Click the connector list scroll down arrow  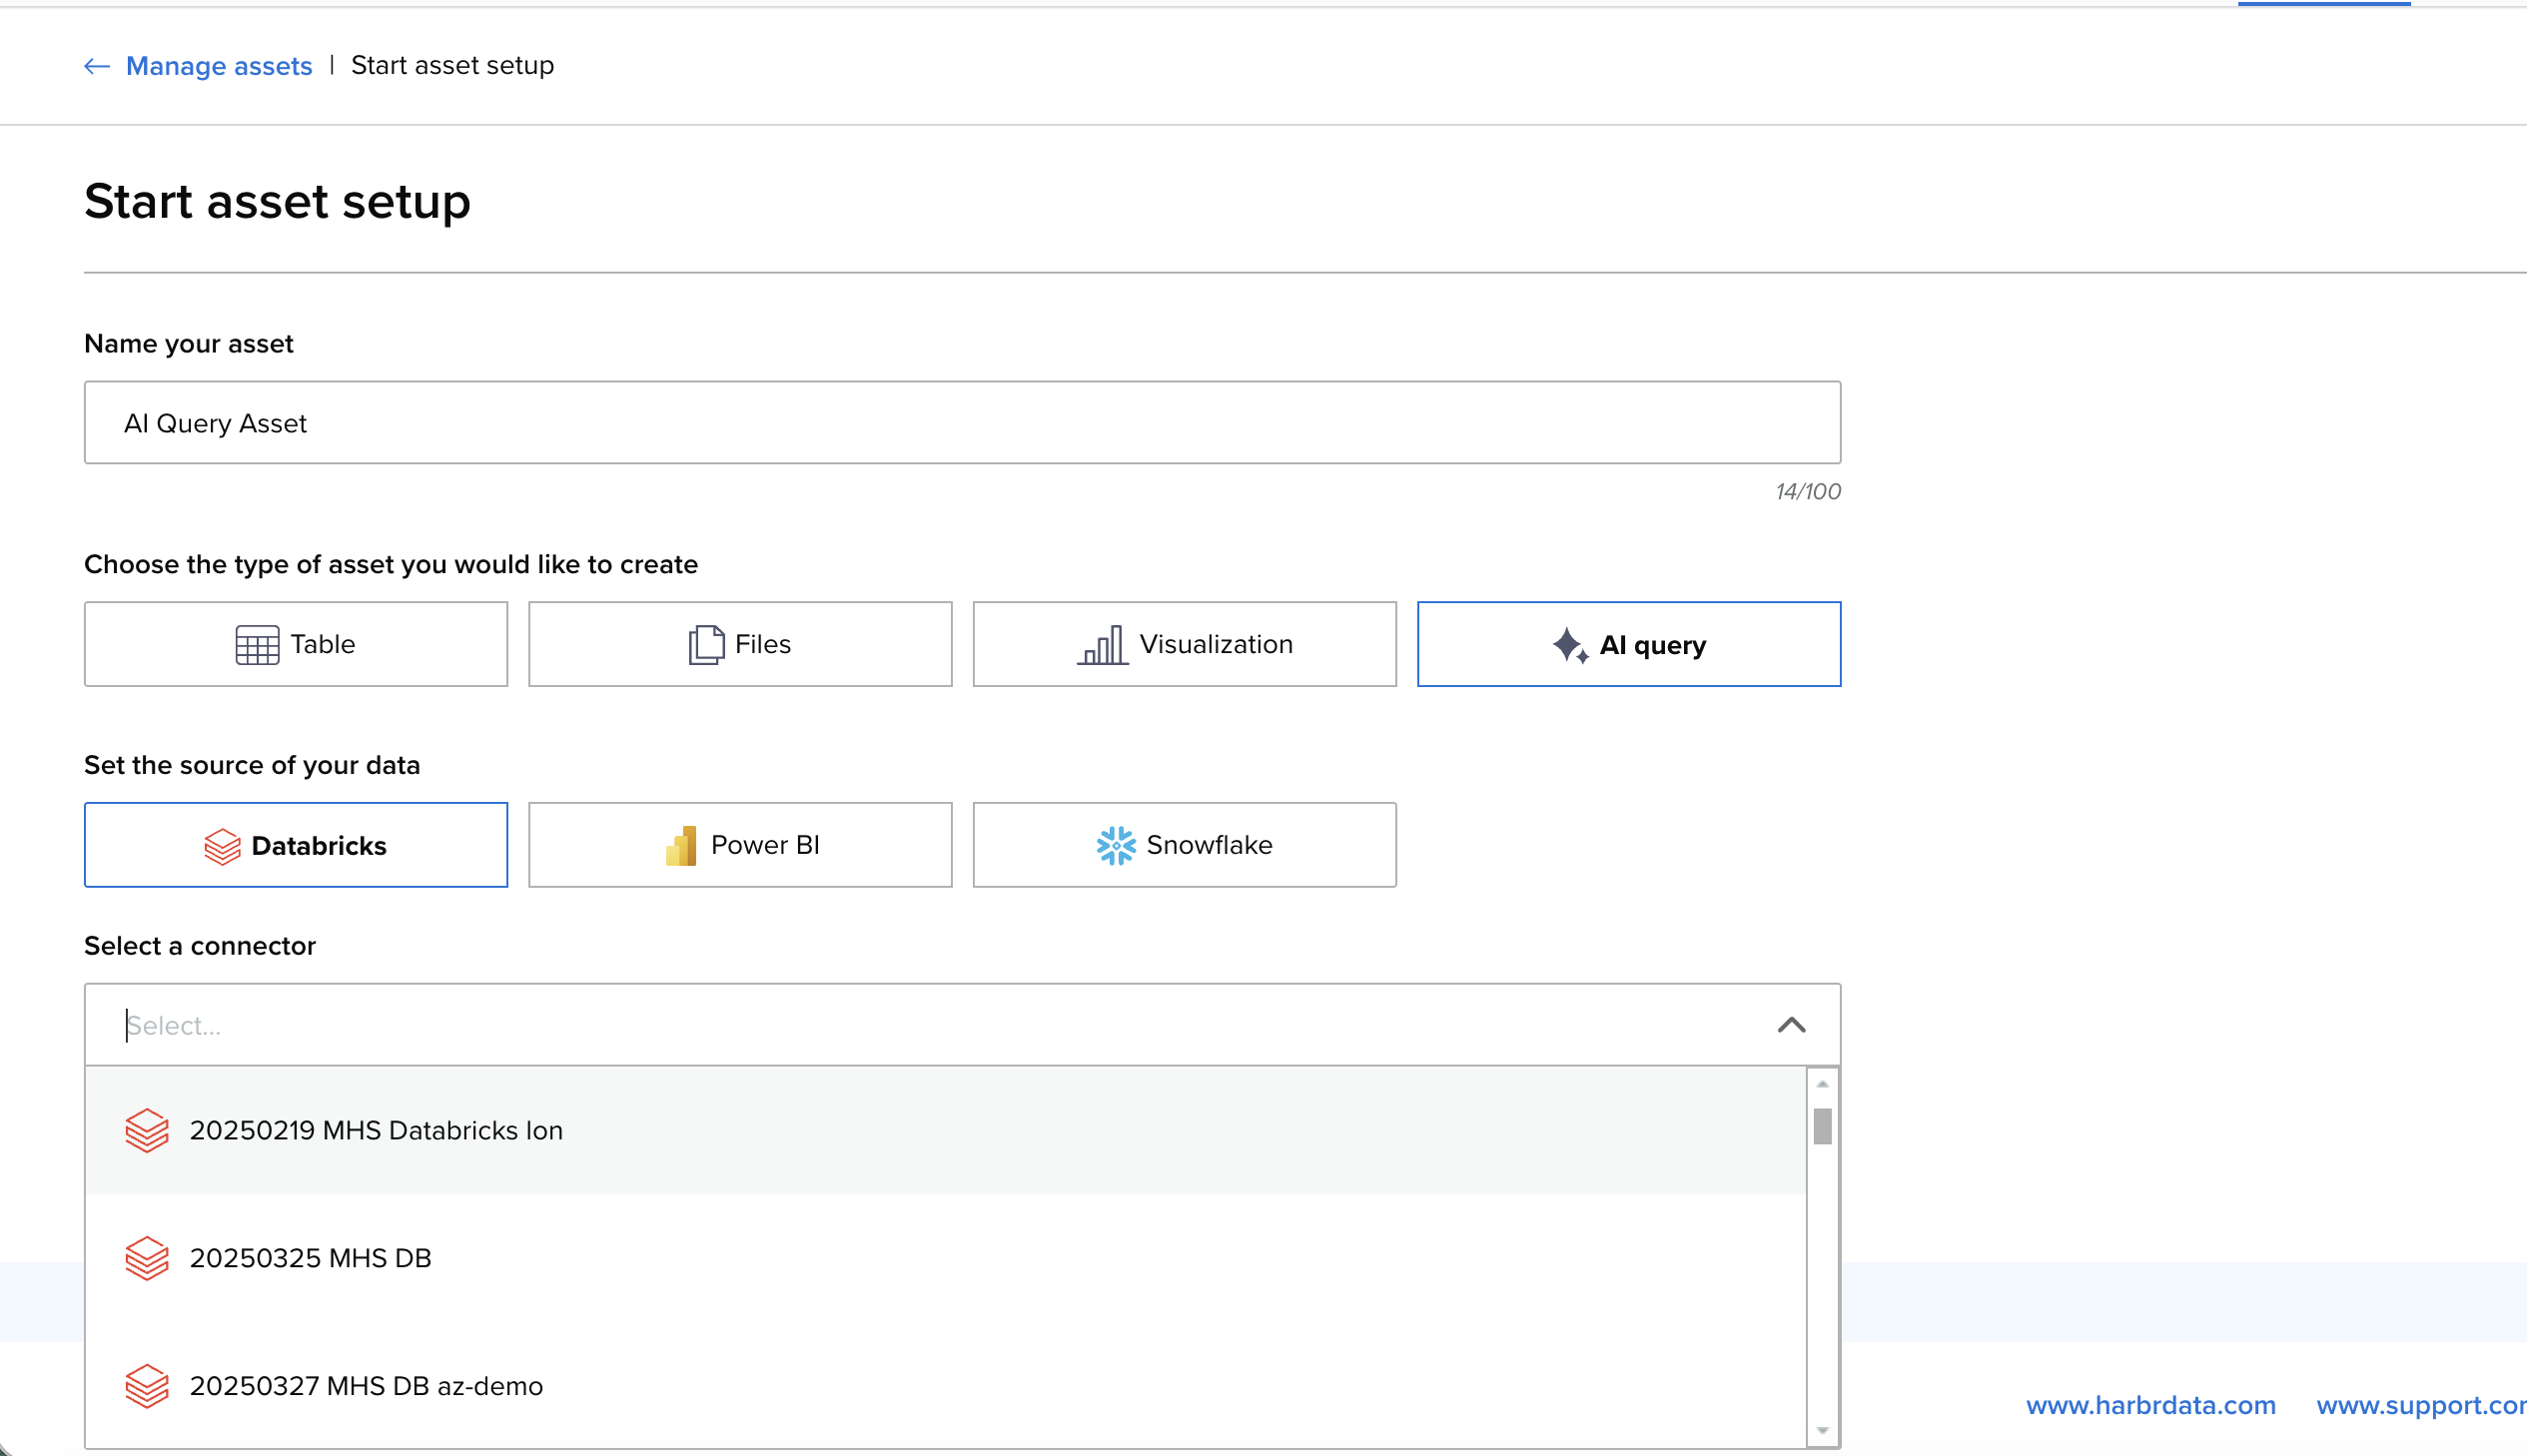coord(1823,1431)
